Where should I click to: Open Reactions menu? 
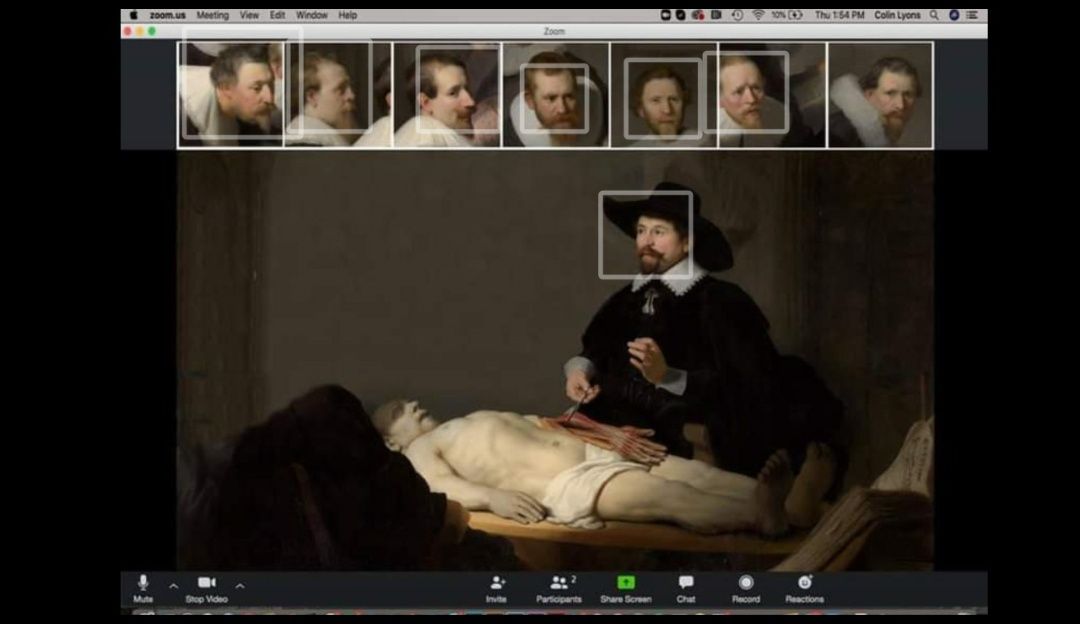click(804, 589)
